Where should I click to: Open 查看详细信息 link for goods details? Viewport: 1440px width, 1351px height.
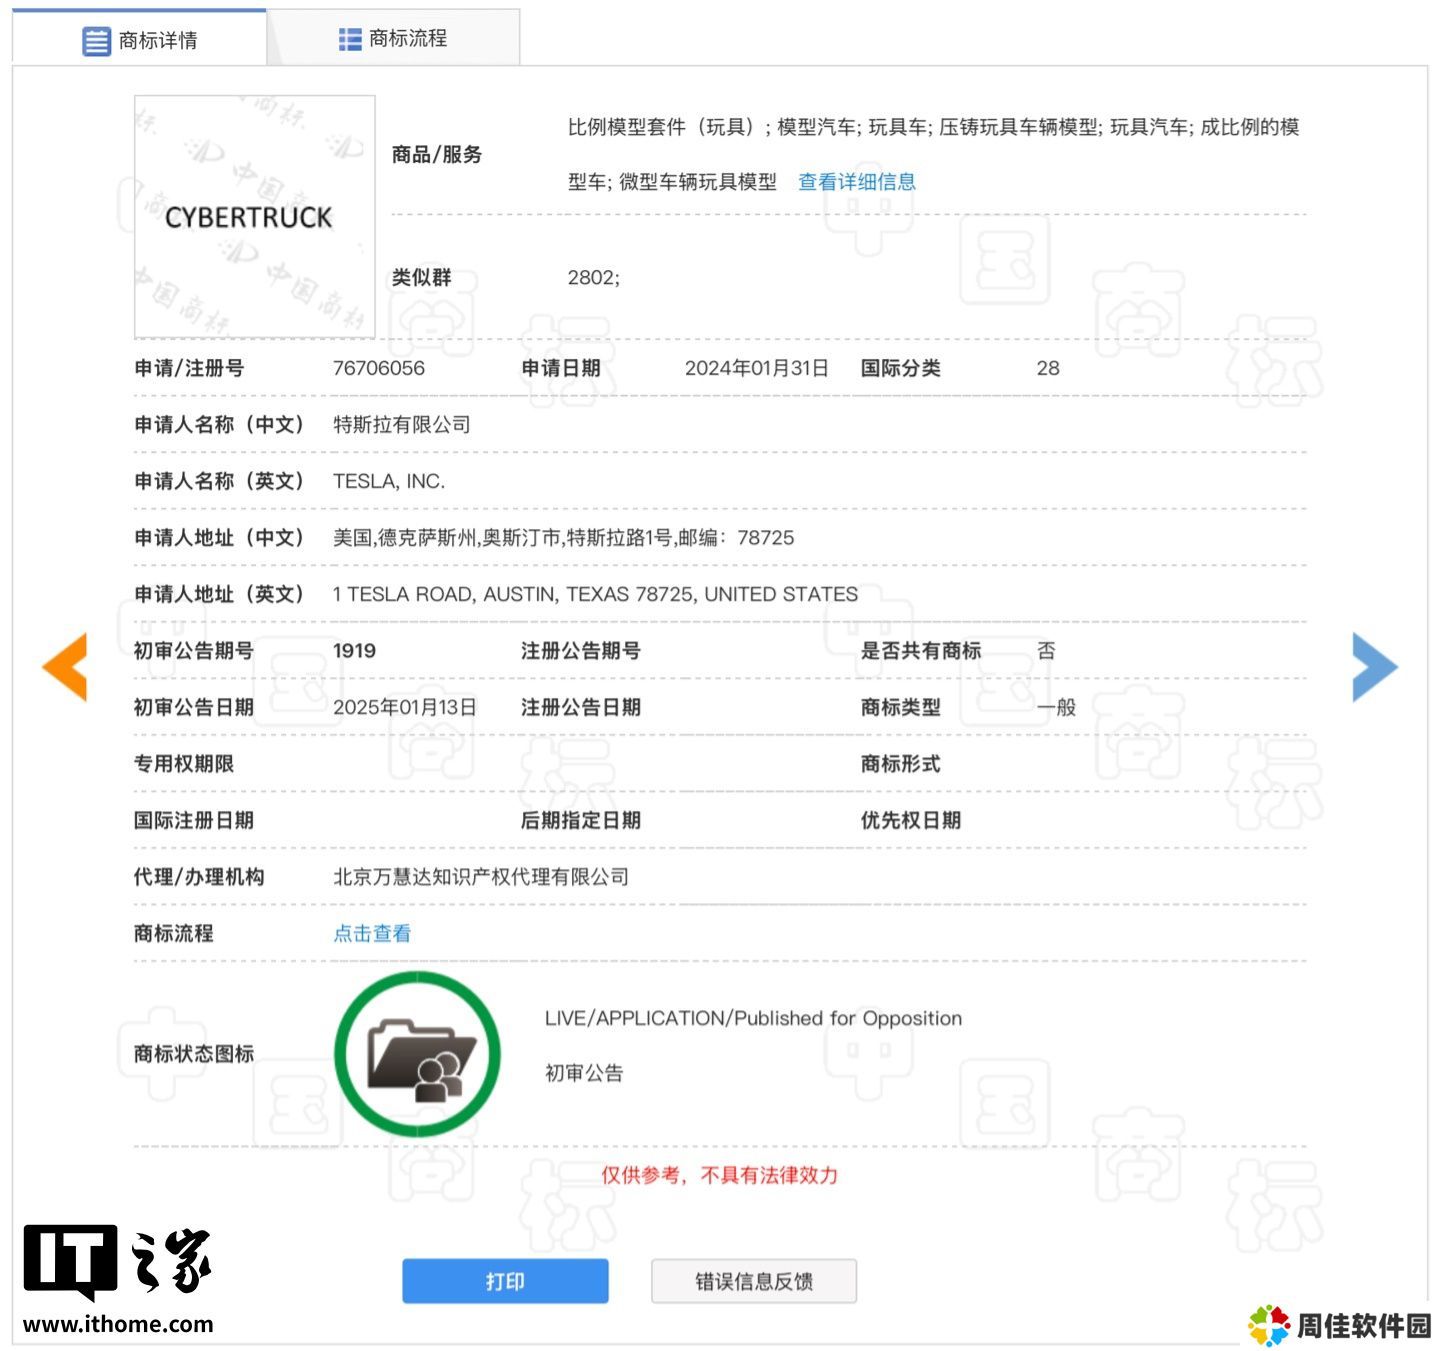pos(857,182)
